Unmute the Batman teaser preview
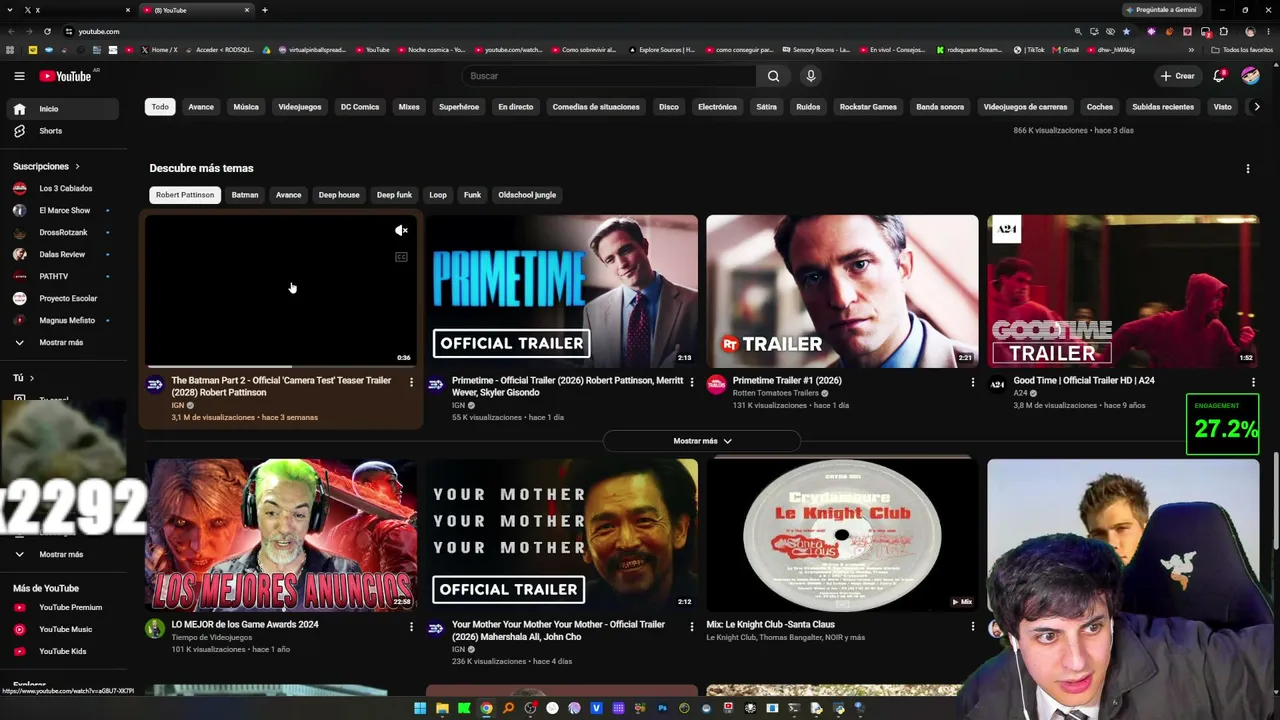 401,231
